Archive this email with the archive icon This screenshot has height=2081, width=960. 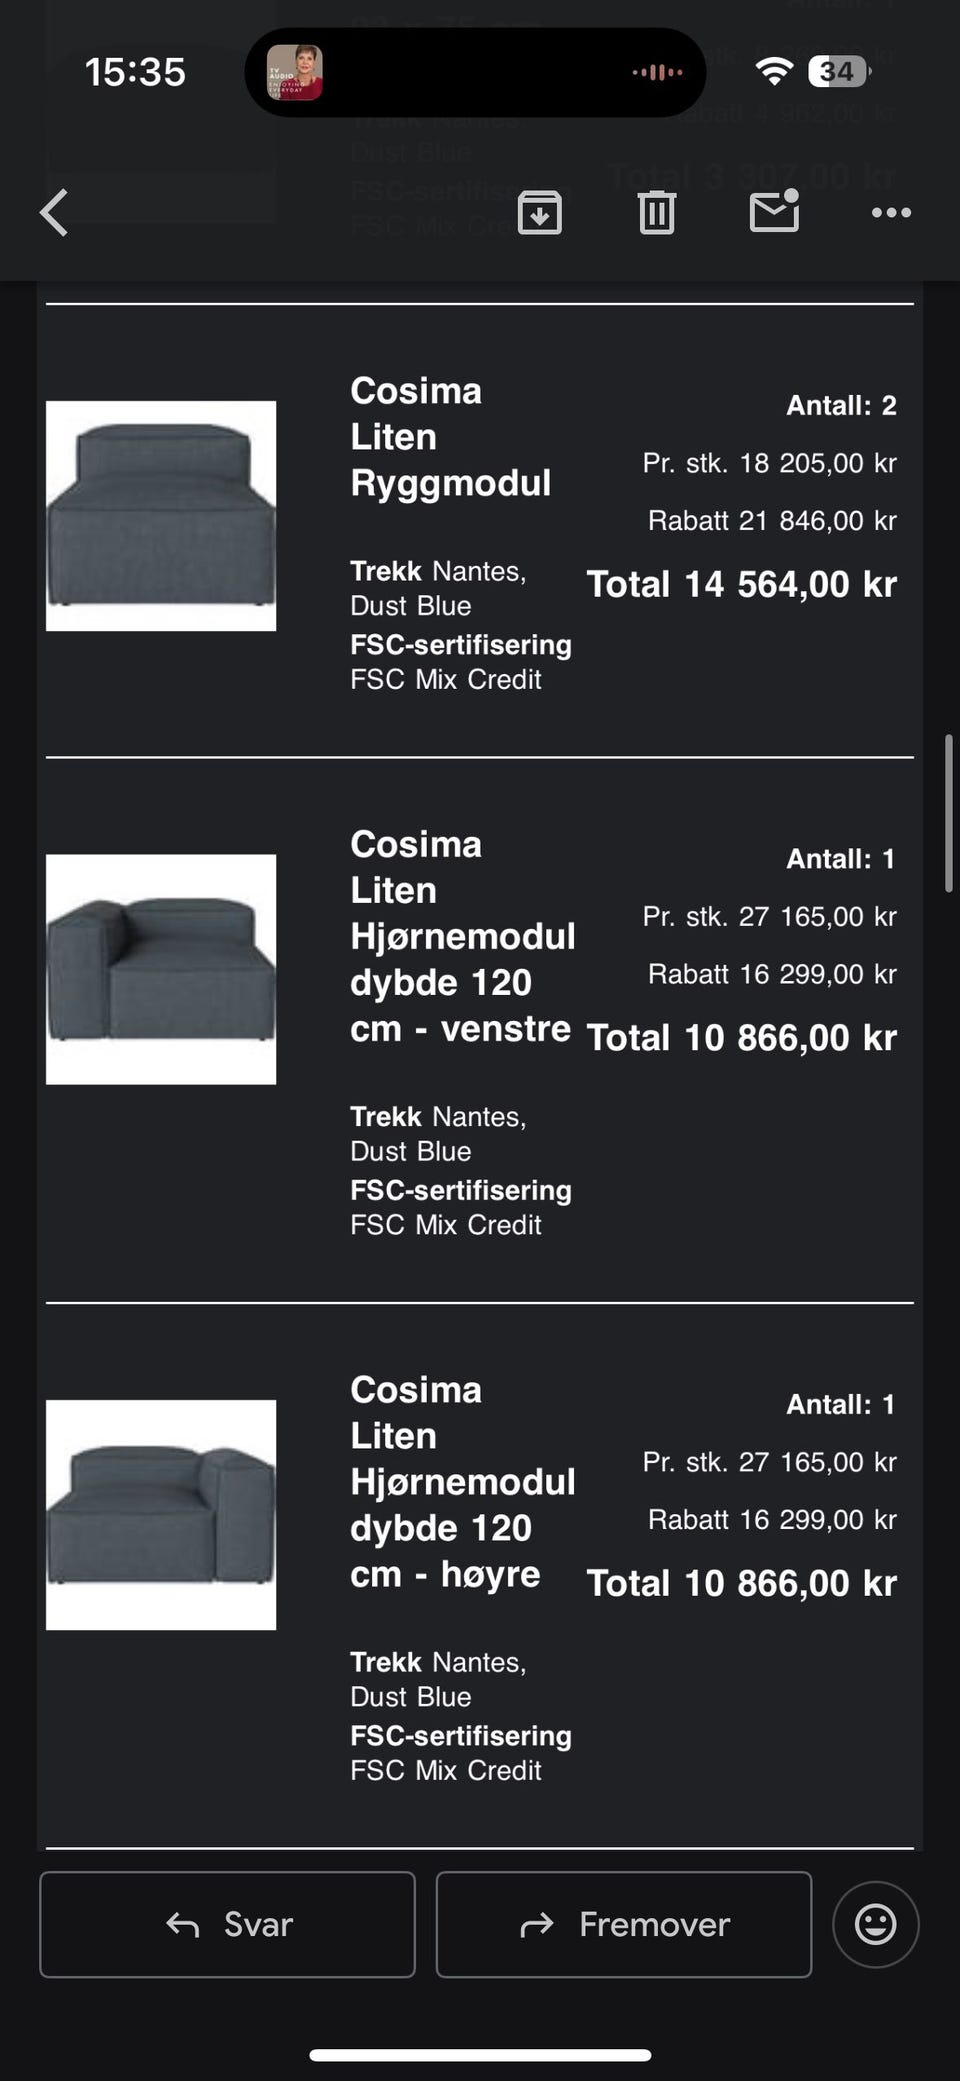click(539, 213)
